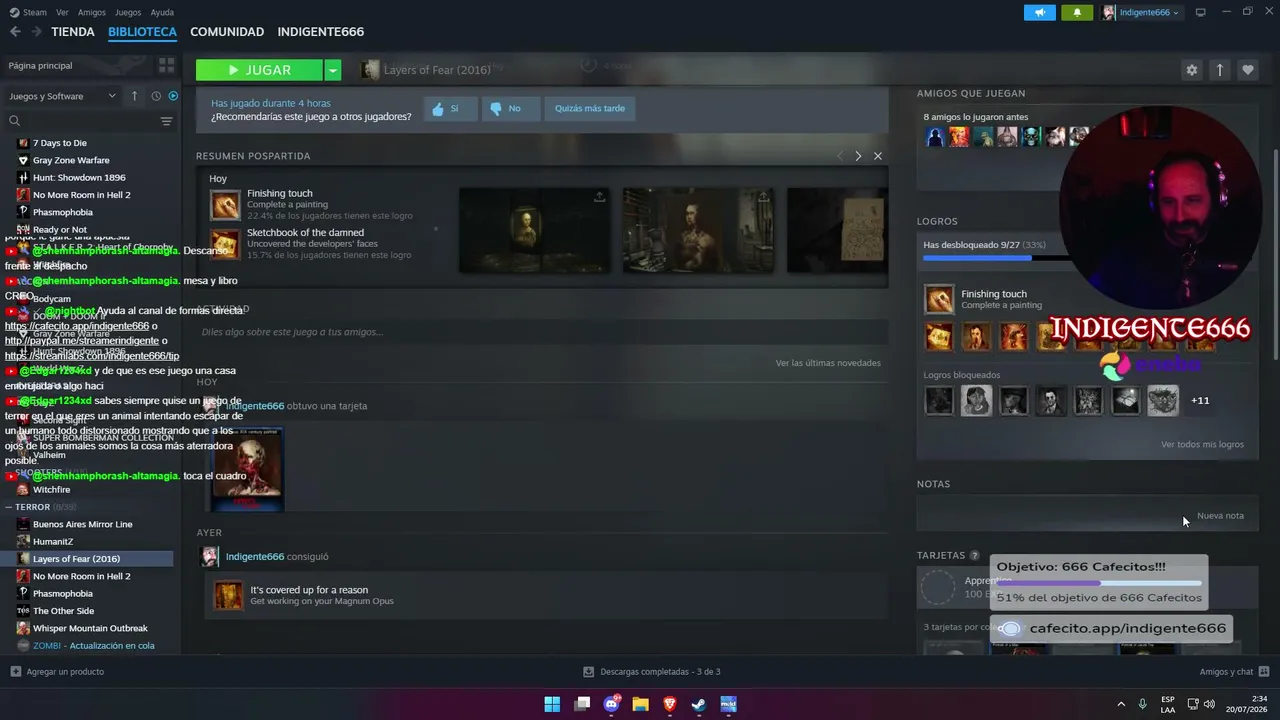Image resolution: width=1280 pixels, height=720 pixels.
Task: Open the Ver menu
Action: coord(63,12)
